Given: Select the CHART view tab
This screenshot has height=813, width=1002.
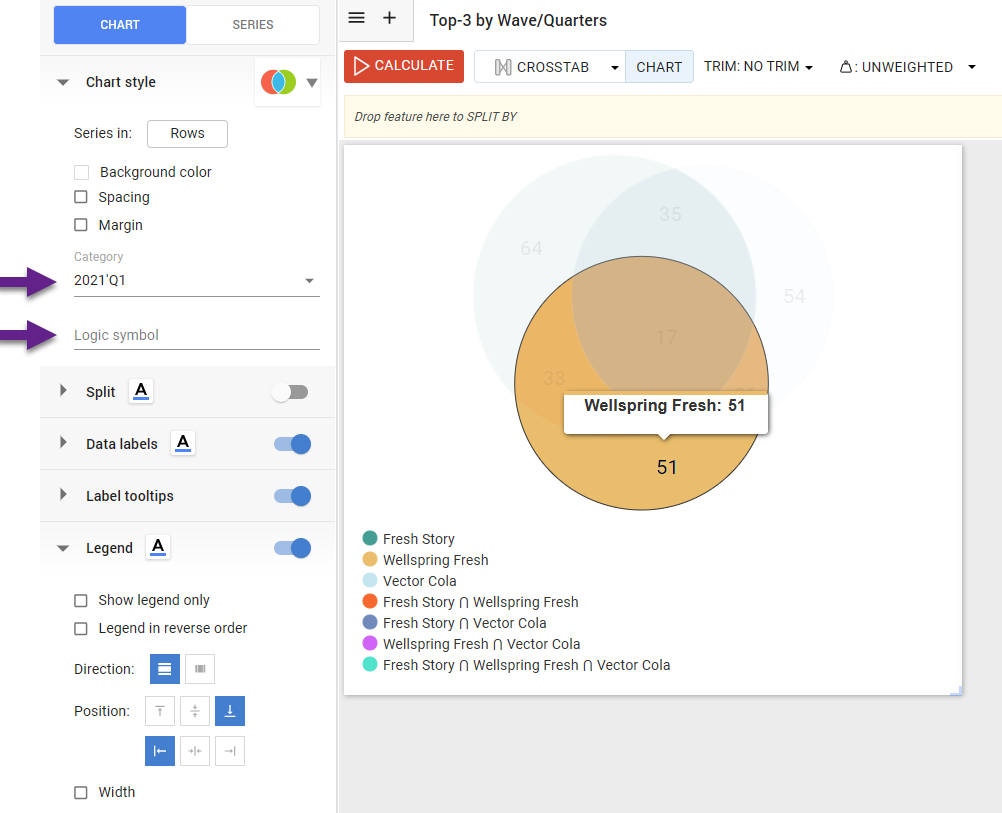Looking at the screenshot, I should coord(659,67).
